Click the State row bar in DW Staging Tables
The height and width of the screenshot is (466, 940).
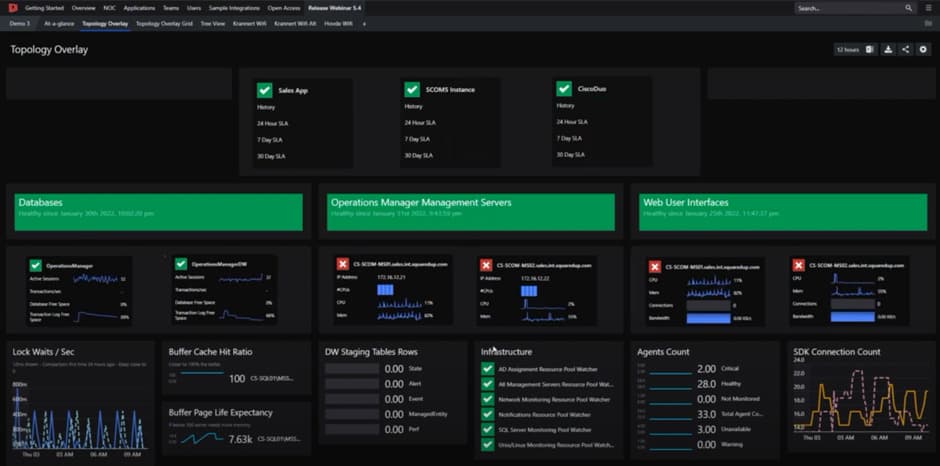[352, 369]
